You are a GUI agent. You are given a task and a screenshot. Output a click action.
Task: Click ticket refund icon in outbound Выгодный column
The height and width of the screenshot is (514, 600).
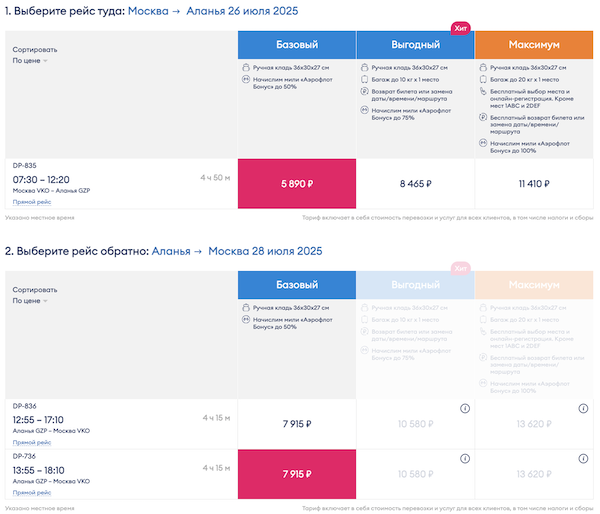tap(364, 90)
